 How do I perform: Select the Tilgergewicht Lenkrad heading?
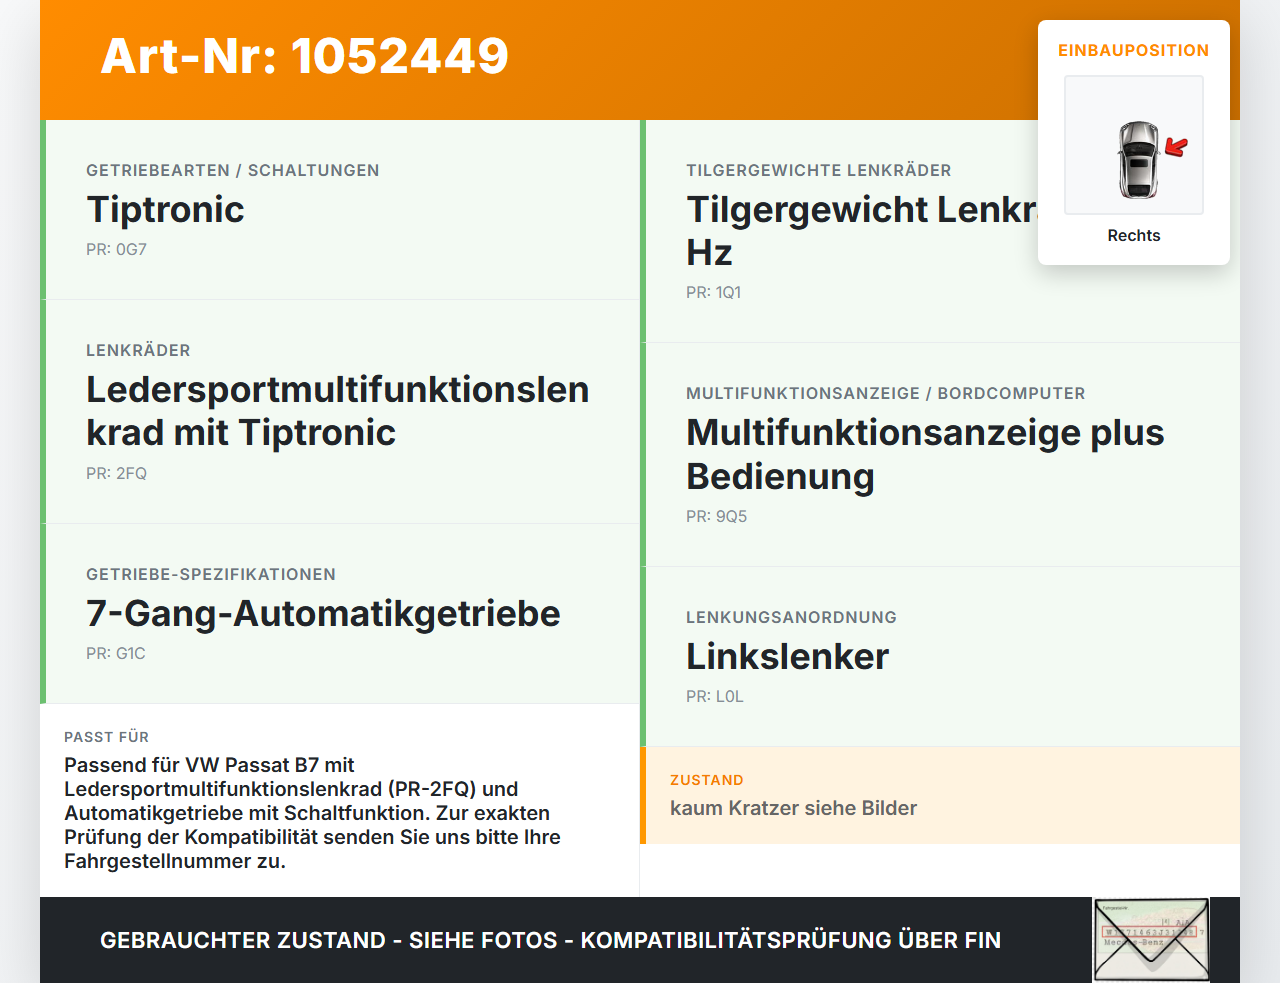pos(862,231)
